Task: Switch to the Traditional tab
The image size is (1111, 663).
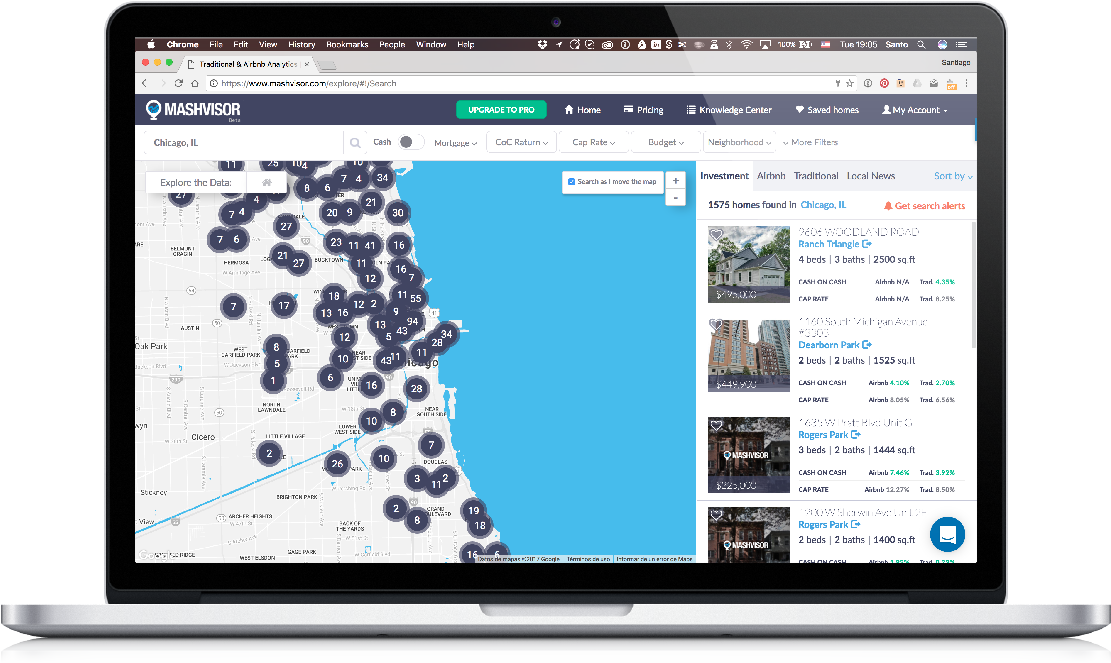Action: (816, 176)
